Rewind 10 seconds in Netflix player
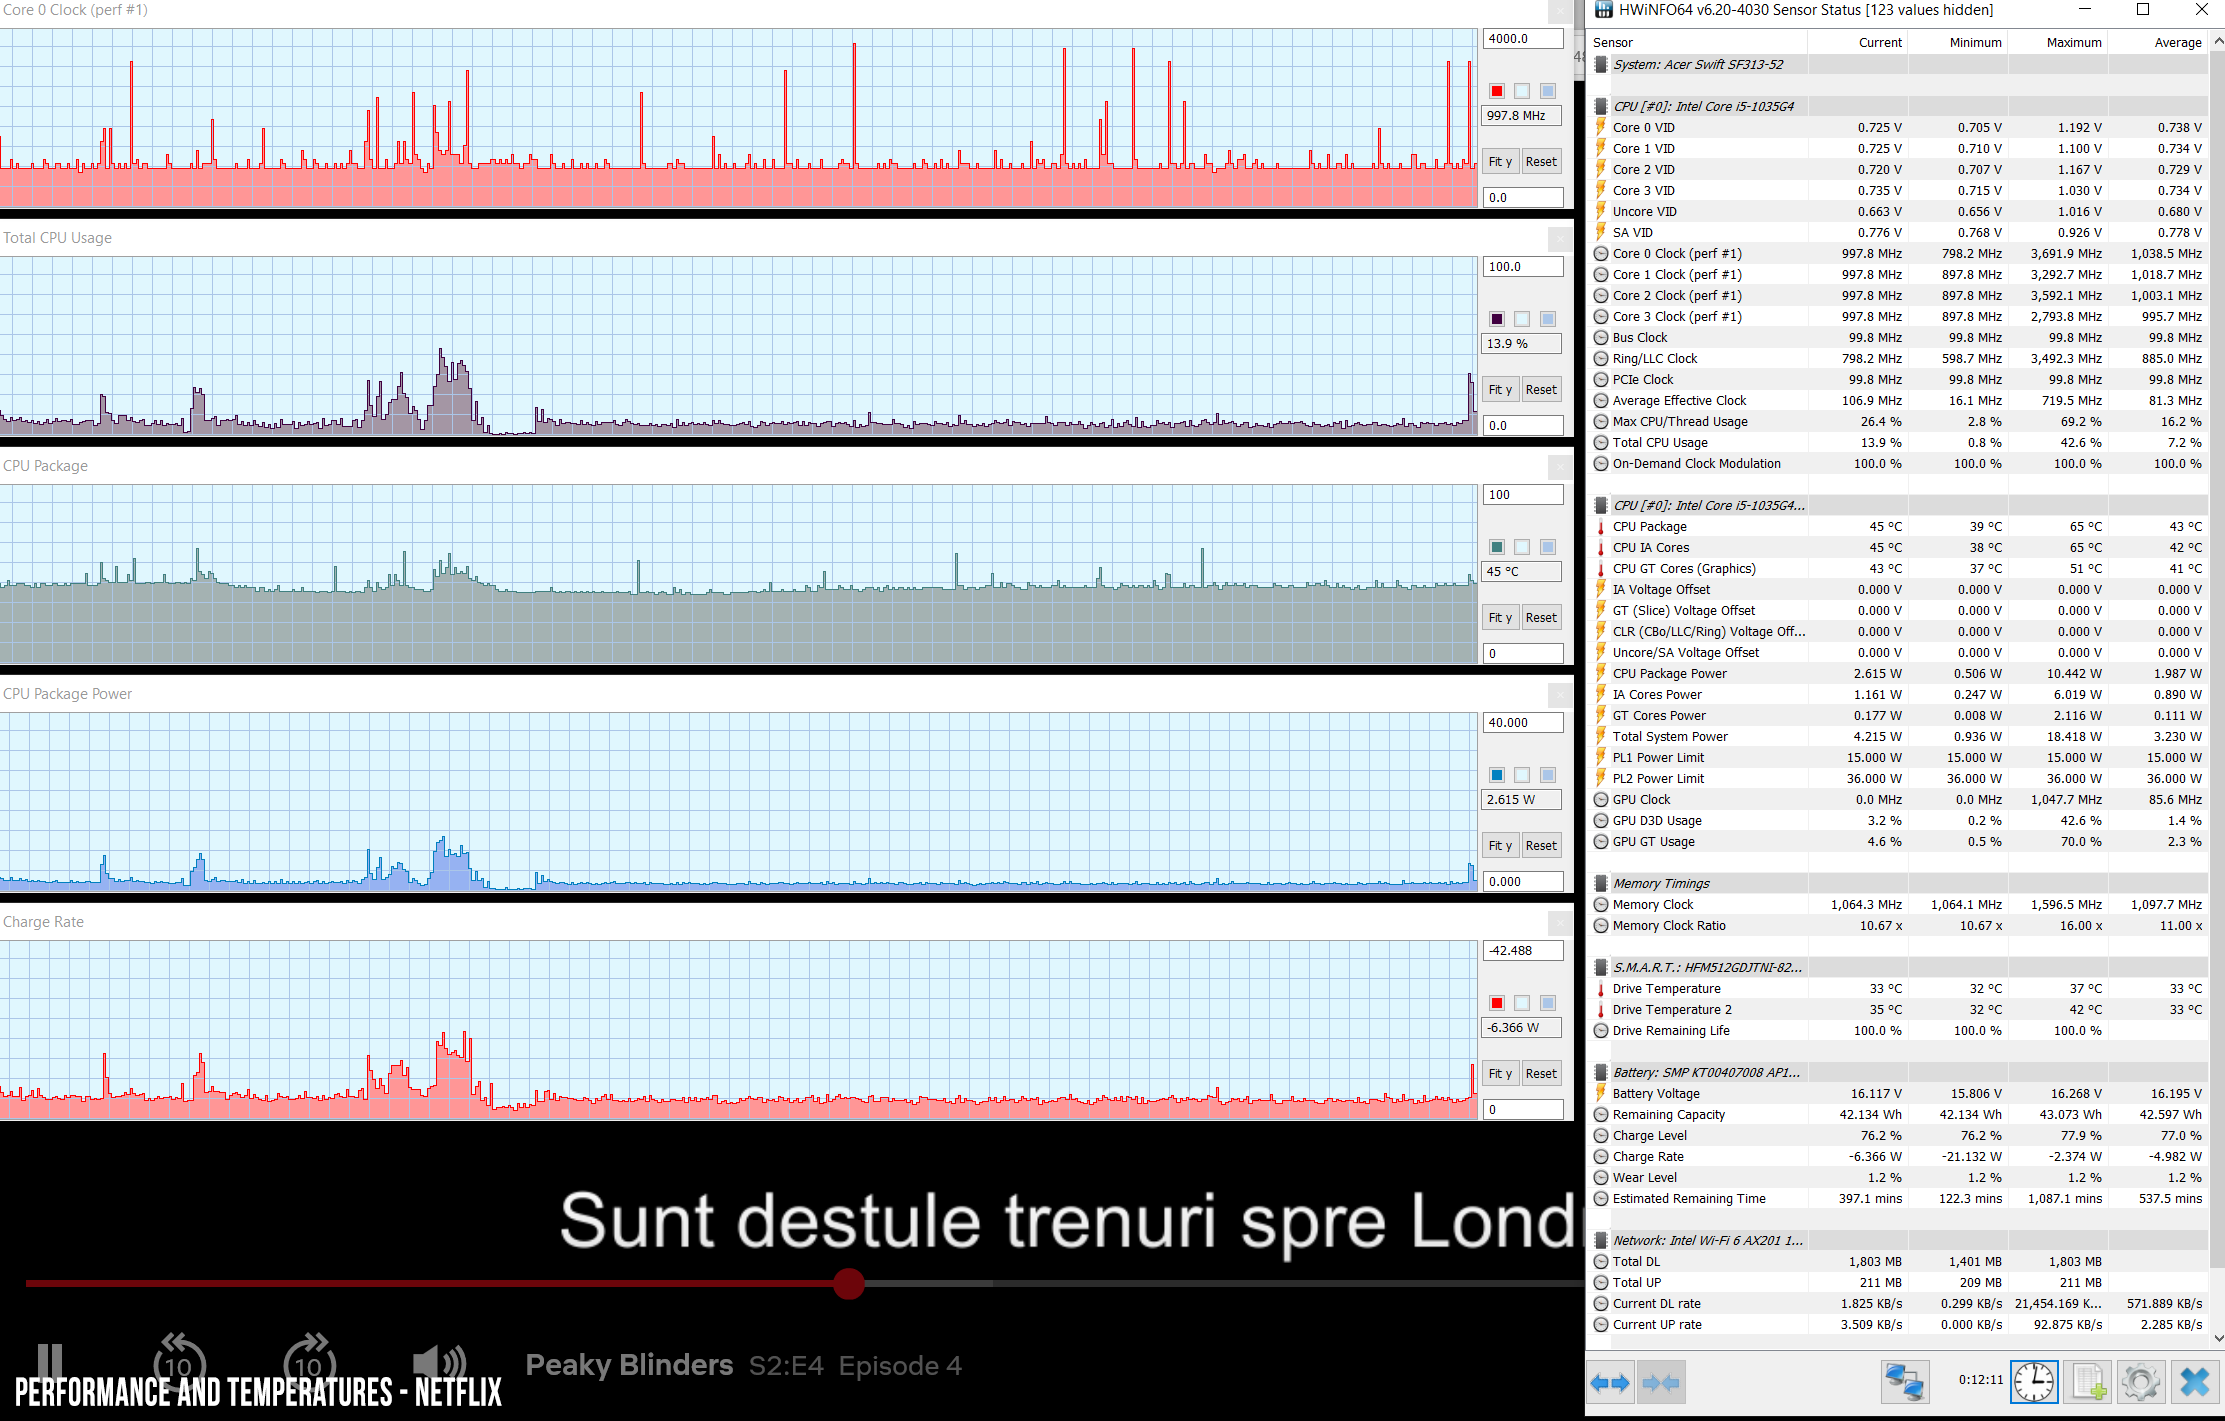Viewport: 2225px width, 1421px height. (x=179, y=1362)
